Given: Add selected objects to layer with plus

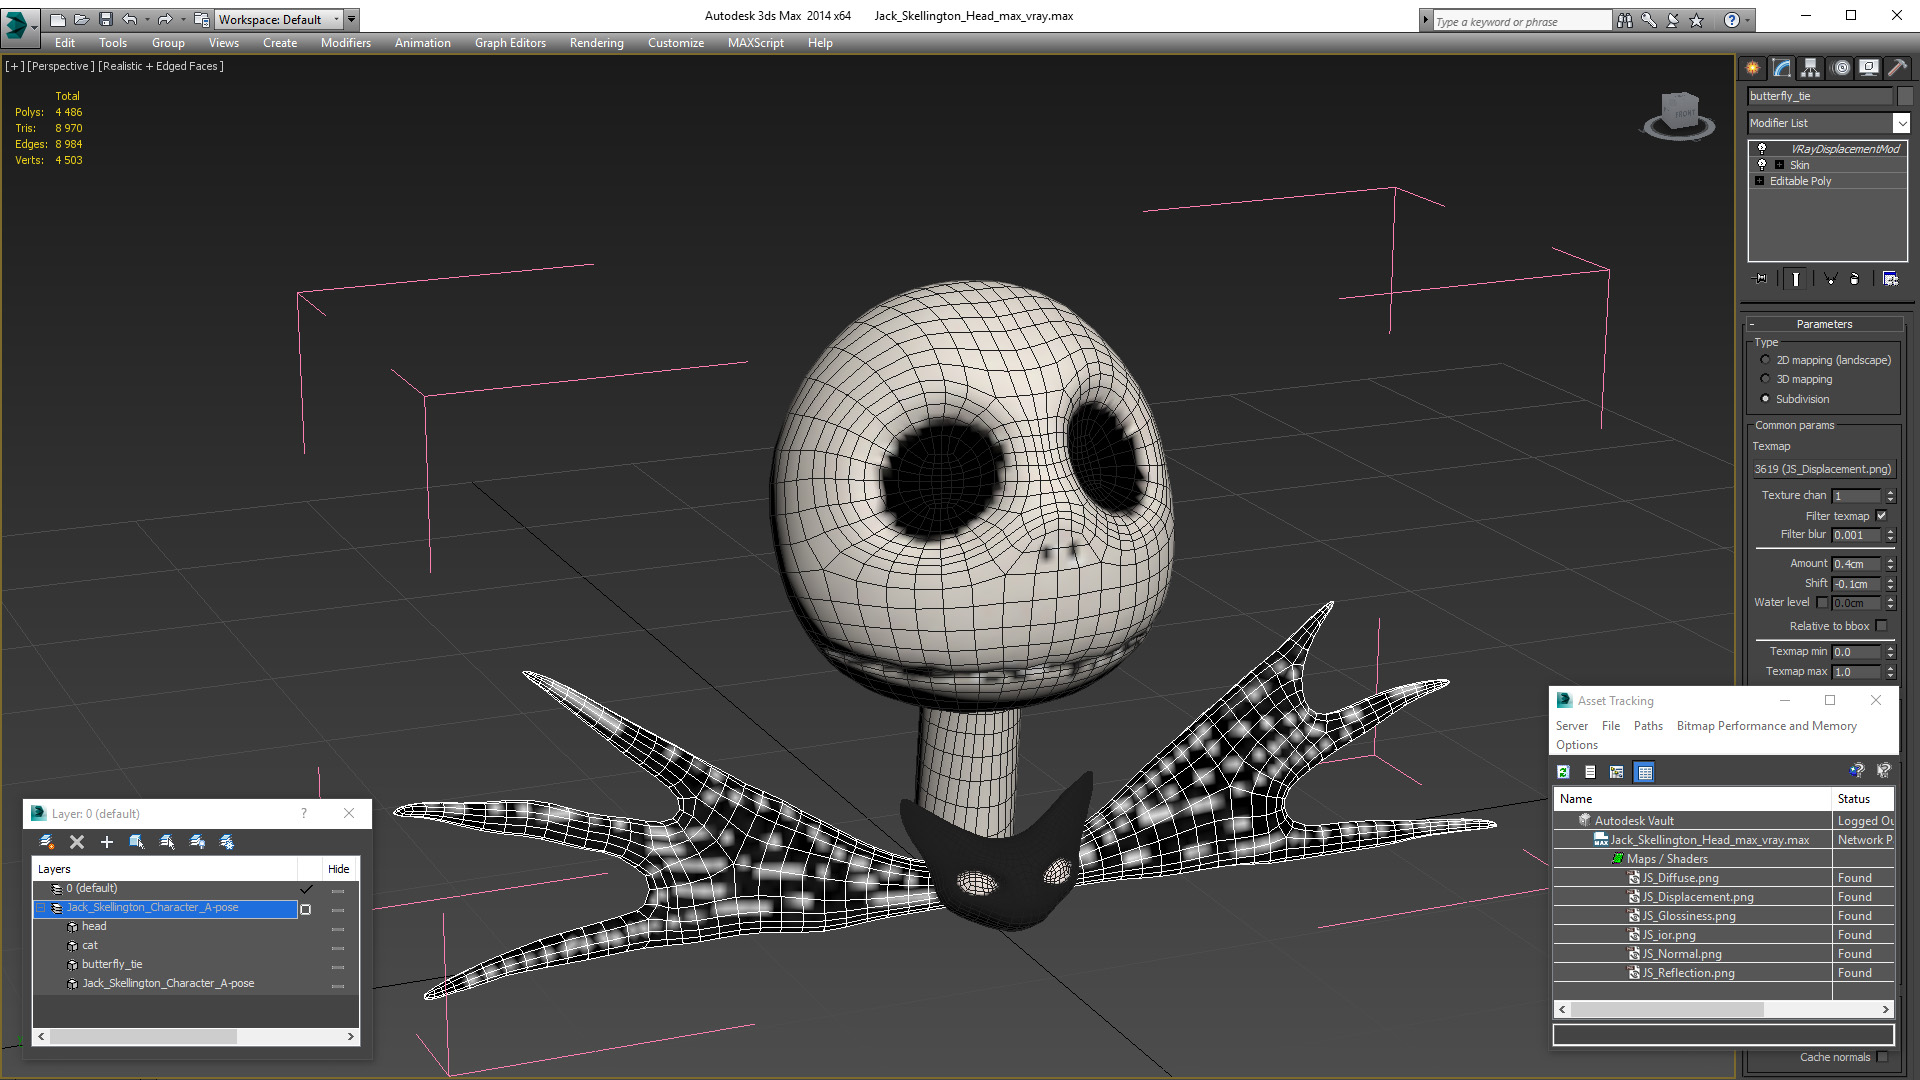Looking at the screenshot, I should [x=107, y=842].
